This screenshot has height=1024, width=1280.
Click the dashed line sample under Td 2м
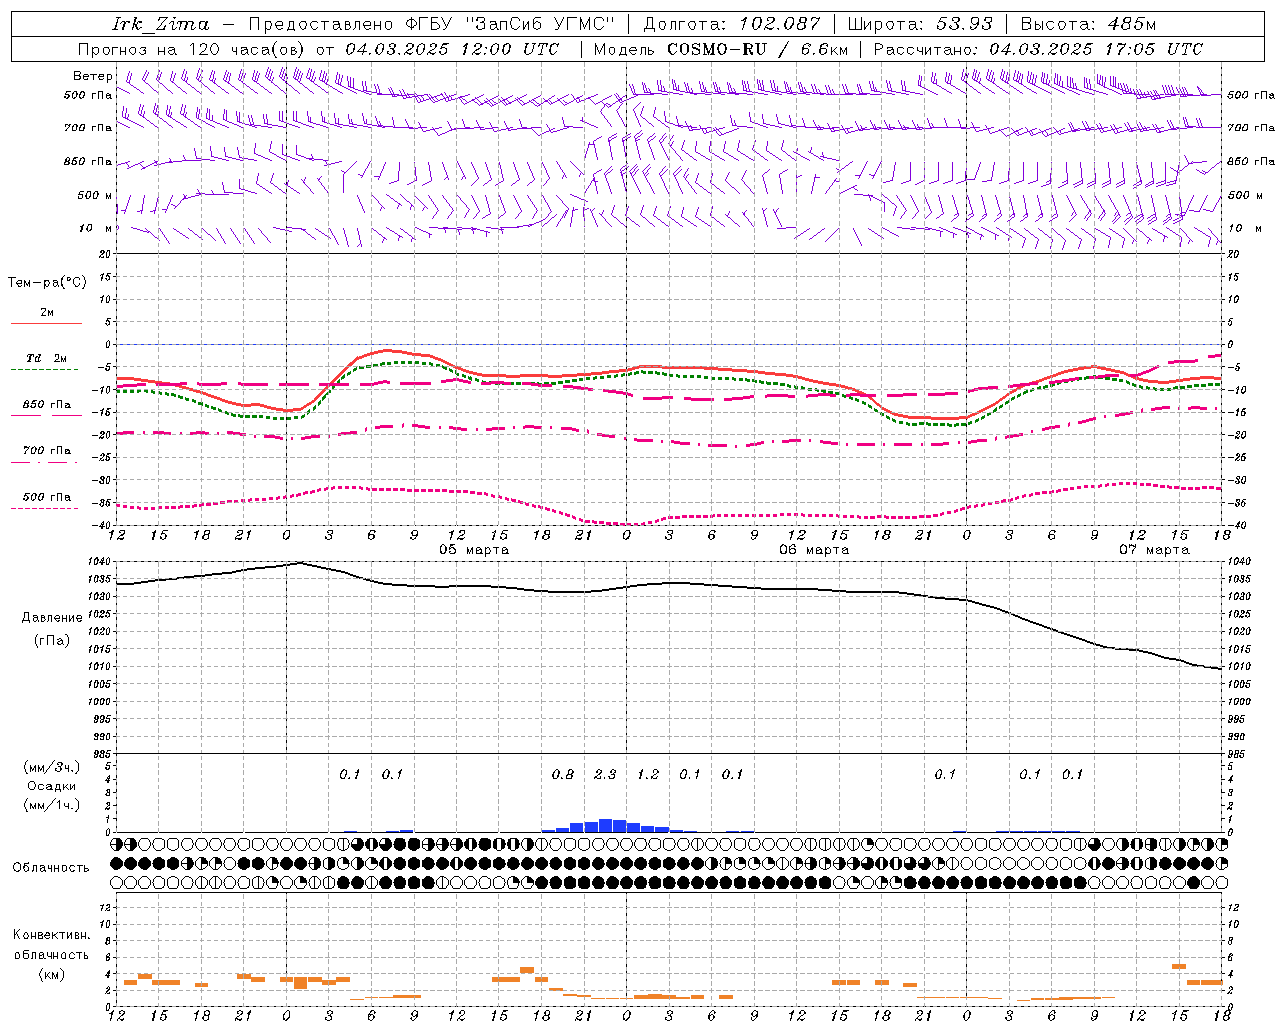[x=46, y=370]
